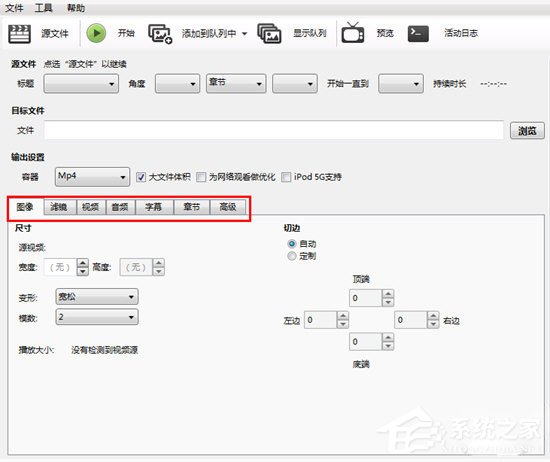Increase the 高度 value with up arrow
This screenshot has height=462, width=550.
(x=159, y=263)
